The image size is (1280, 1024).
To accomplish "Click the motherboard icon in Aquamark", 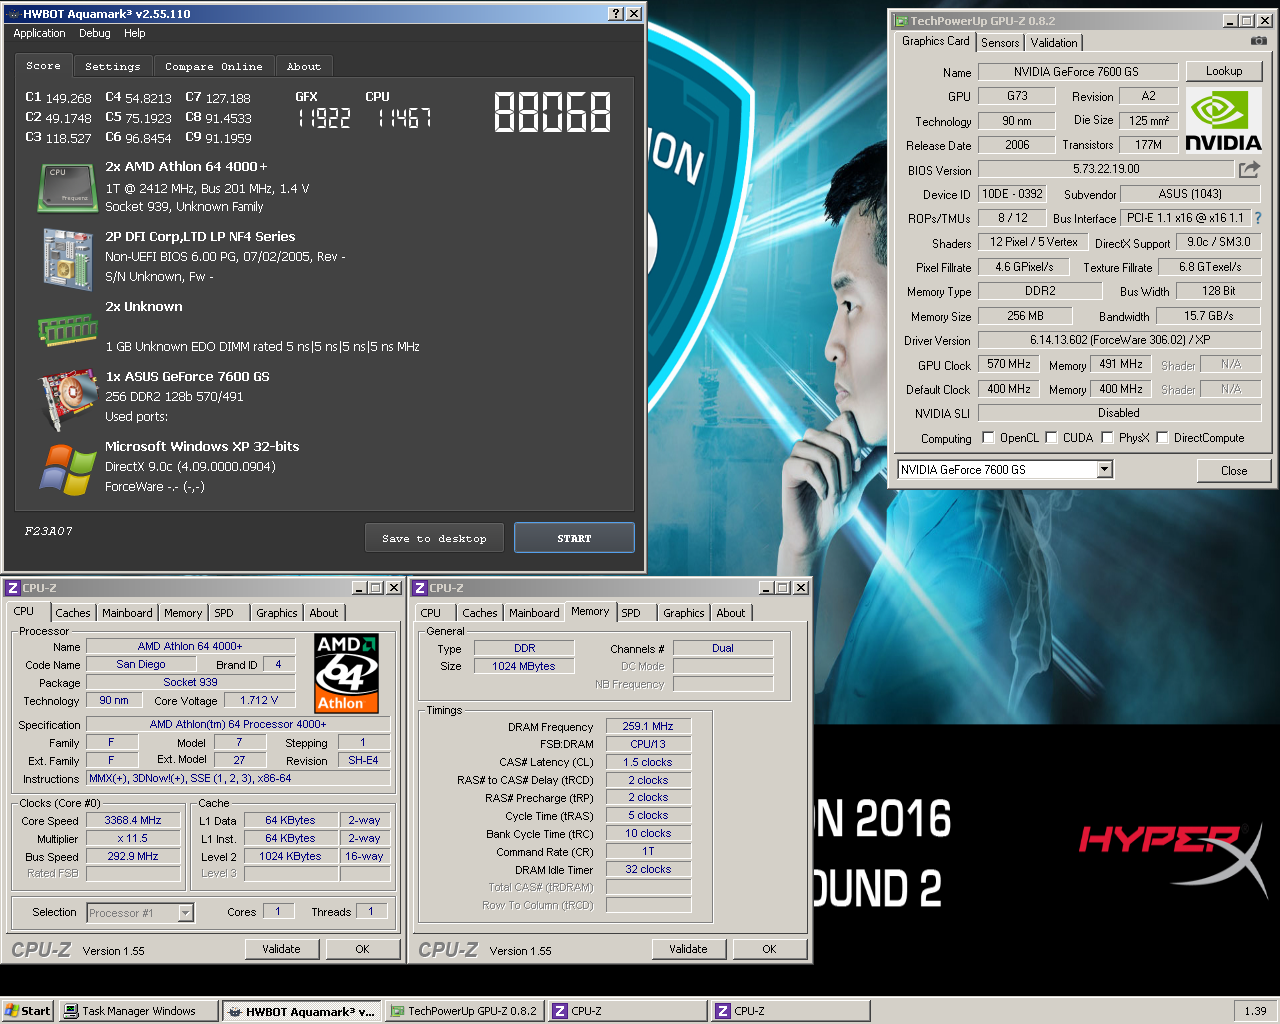I will point(67,259).
